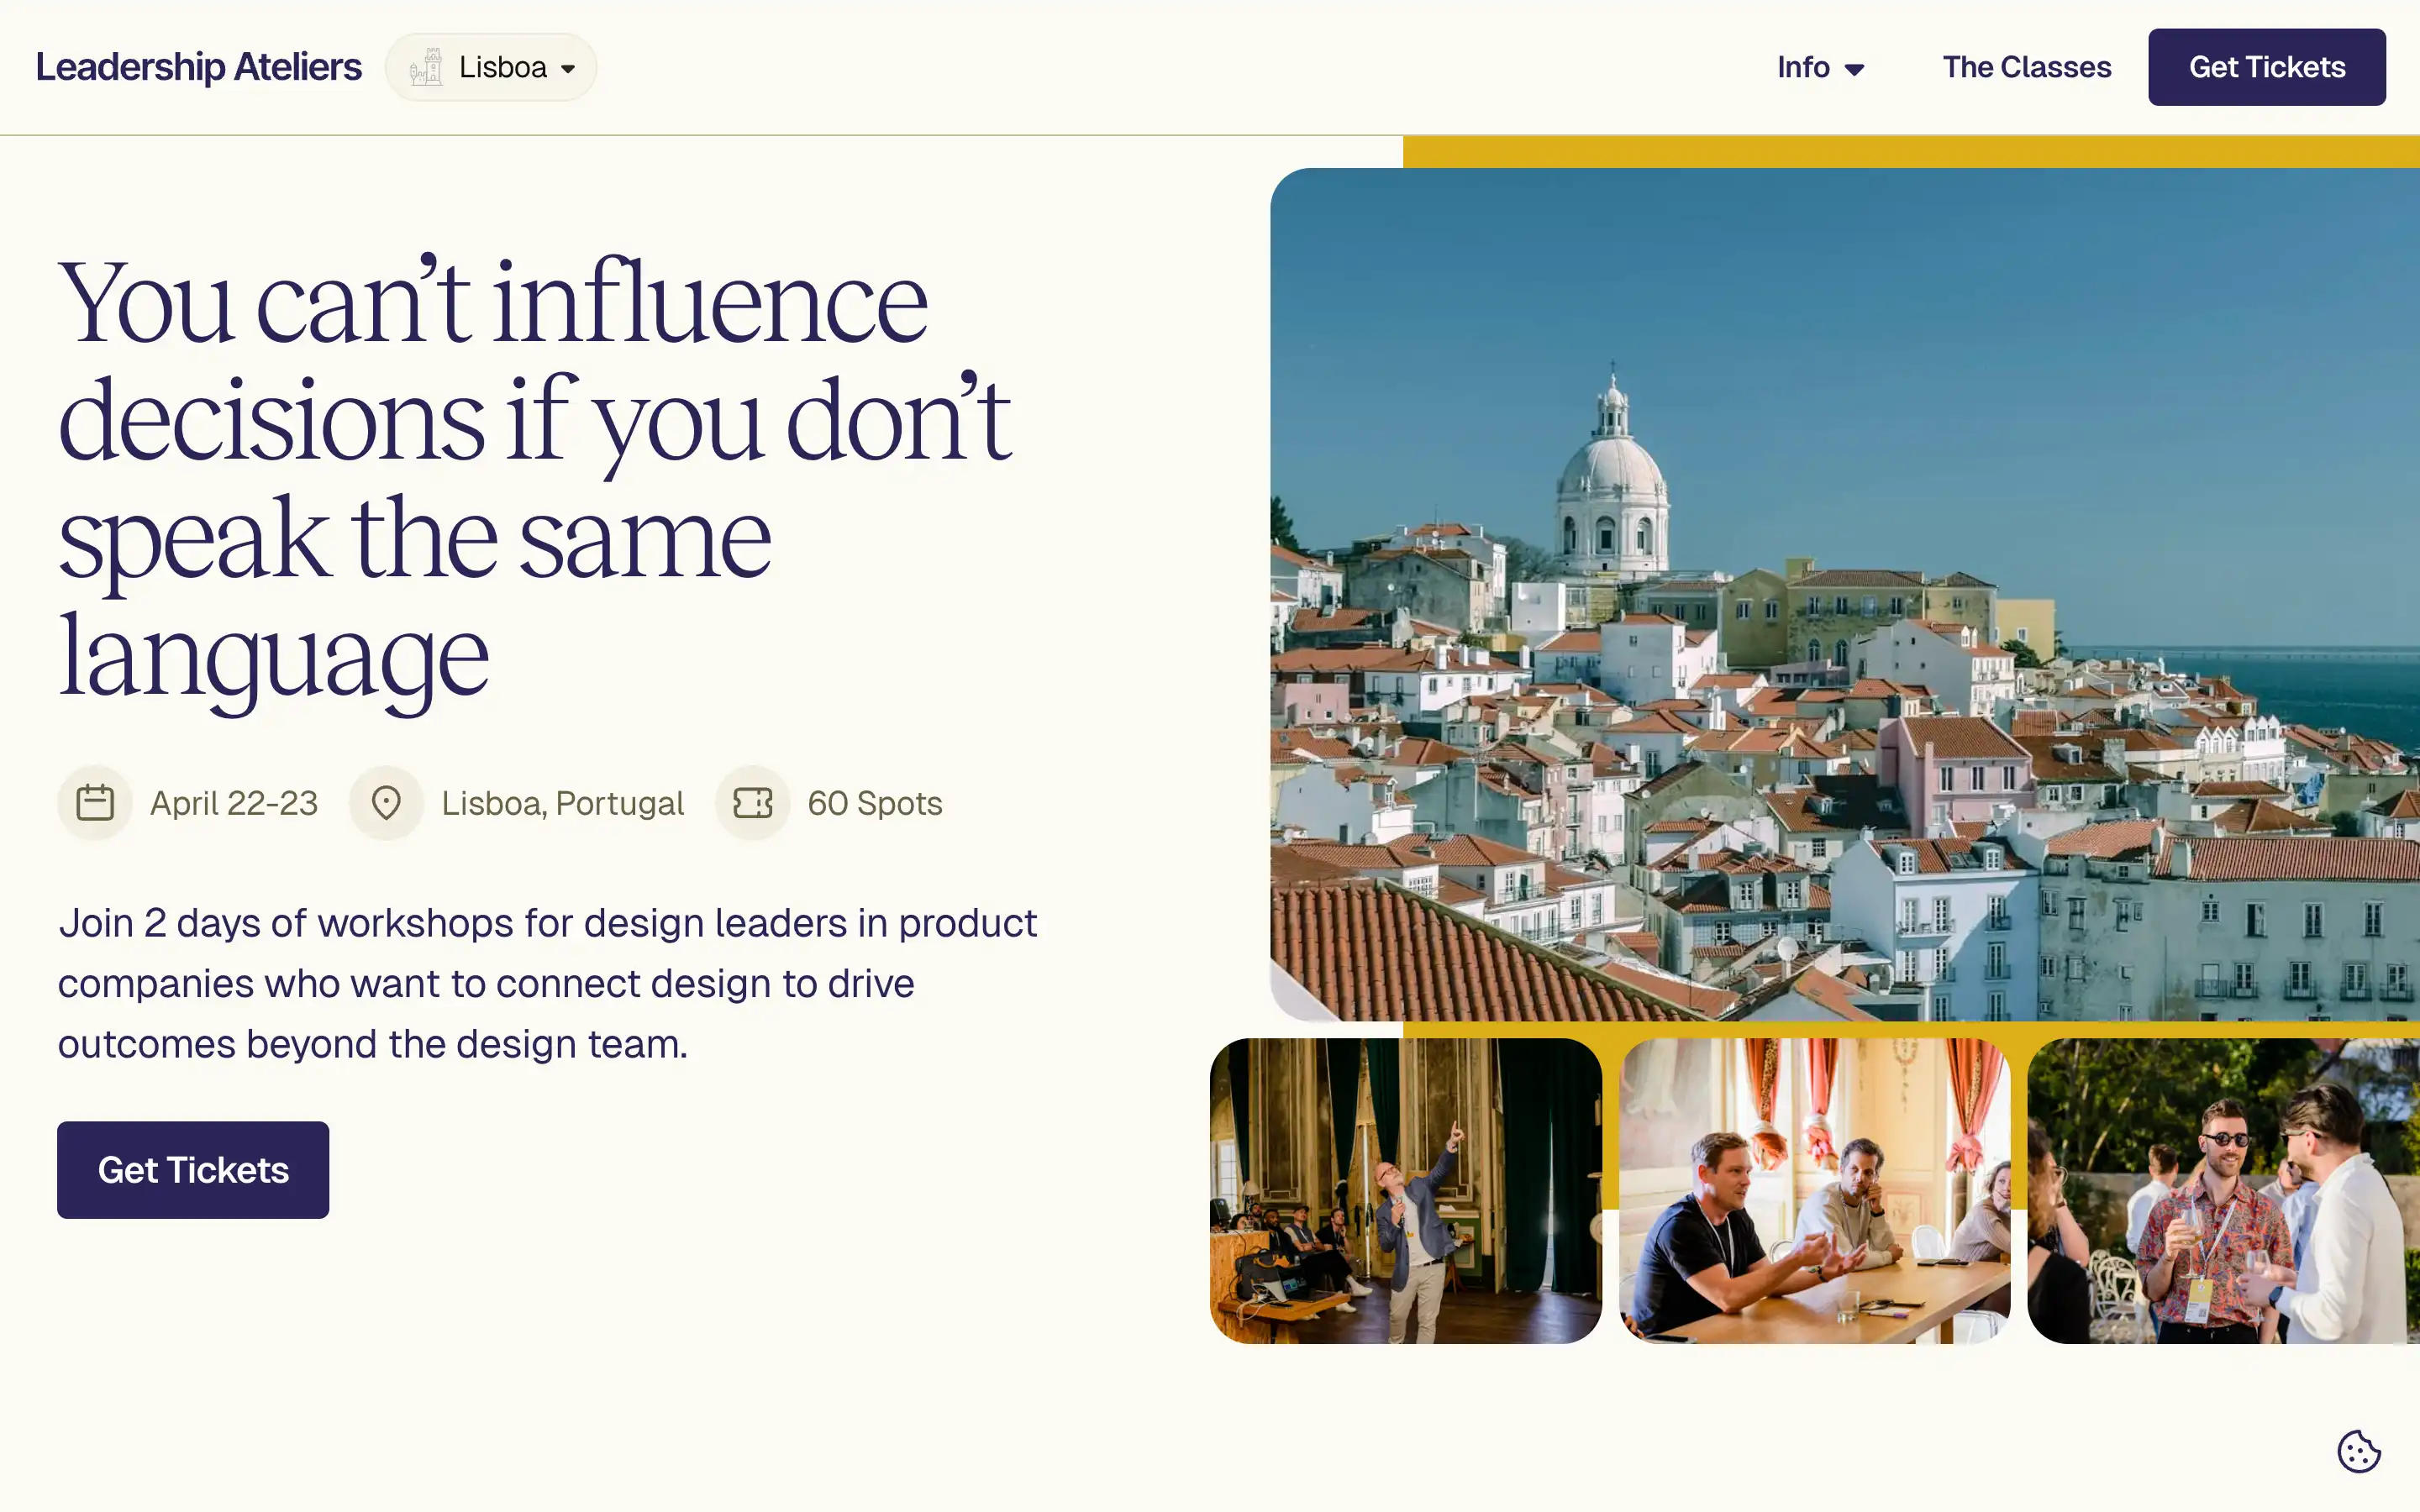Expand the Lisboa city dropdown

(x=490, y=66)
